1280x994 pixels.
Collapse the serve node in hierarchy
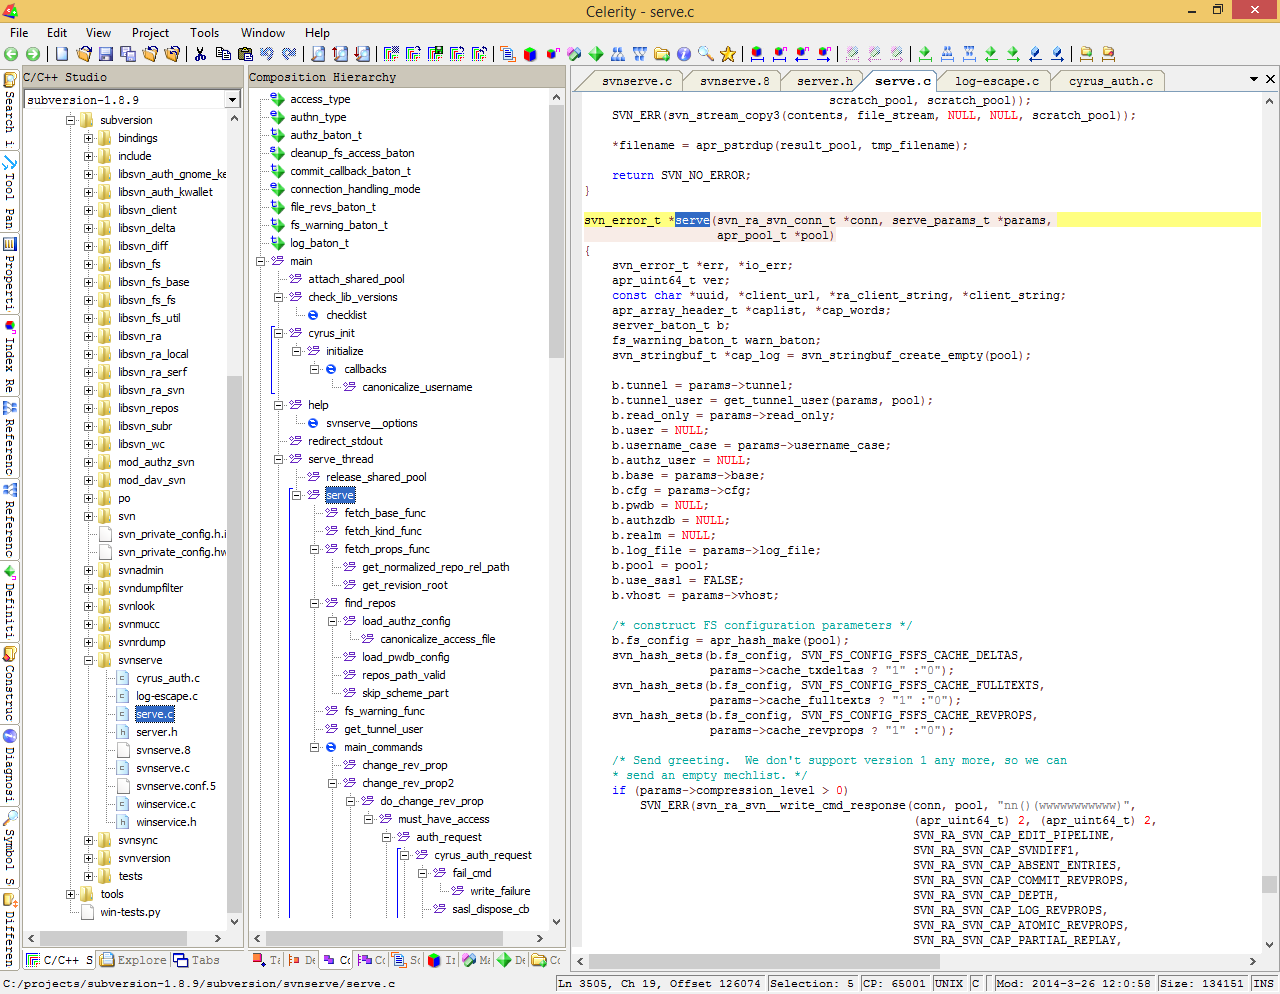pos(297,495)
